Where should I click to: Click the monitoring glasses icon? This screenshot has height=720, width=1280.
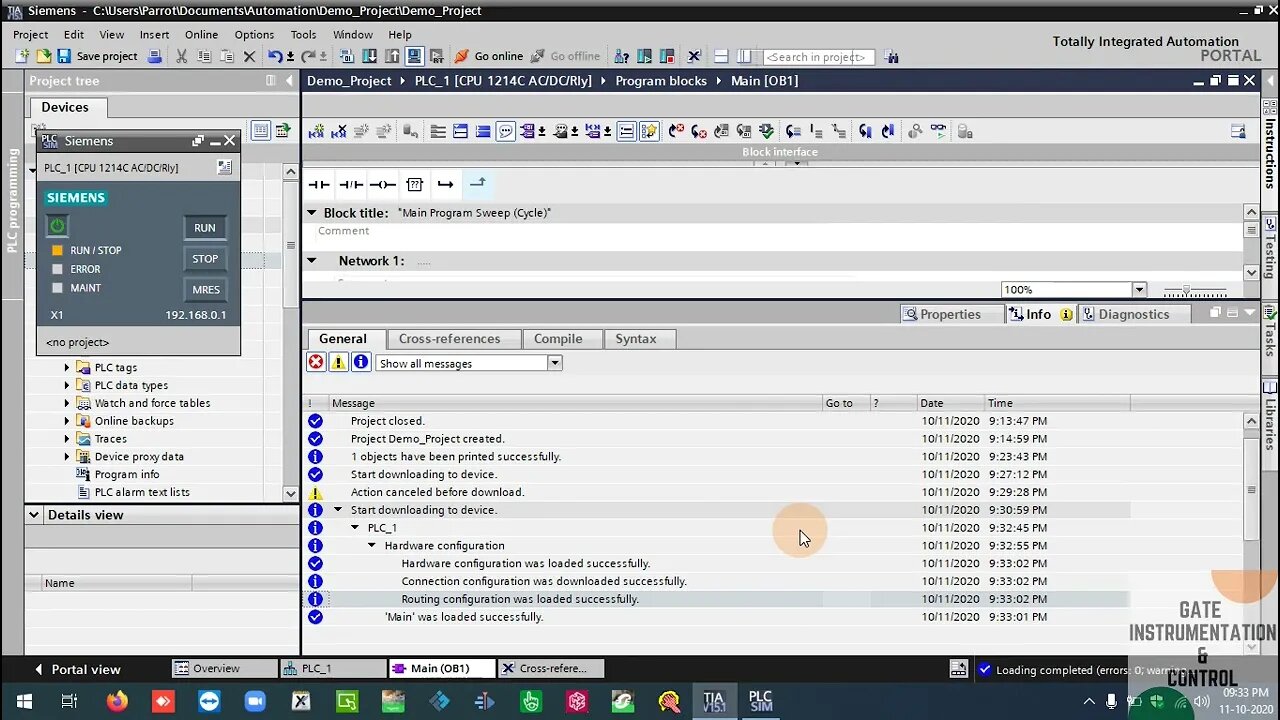tap(940, 131)
